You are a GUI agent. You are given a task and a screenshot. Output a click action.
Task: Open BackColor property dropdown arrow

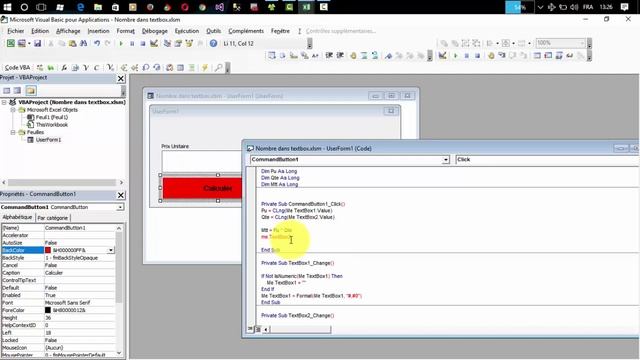pos(111,250)
